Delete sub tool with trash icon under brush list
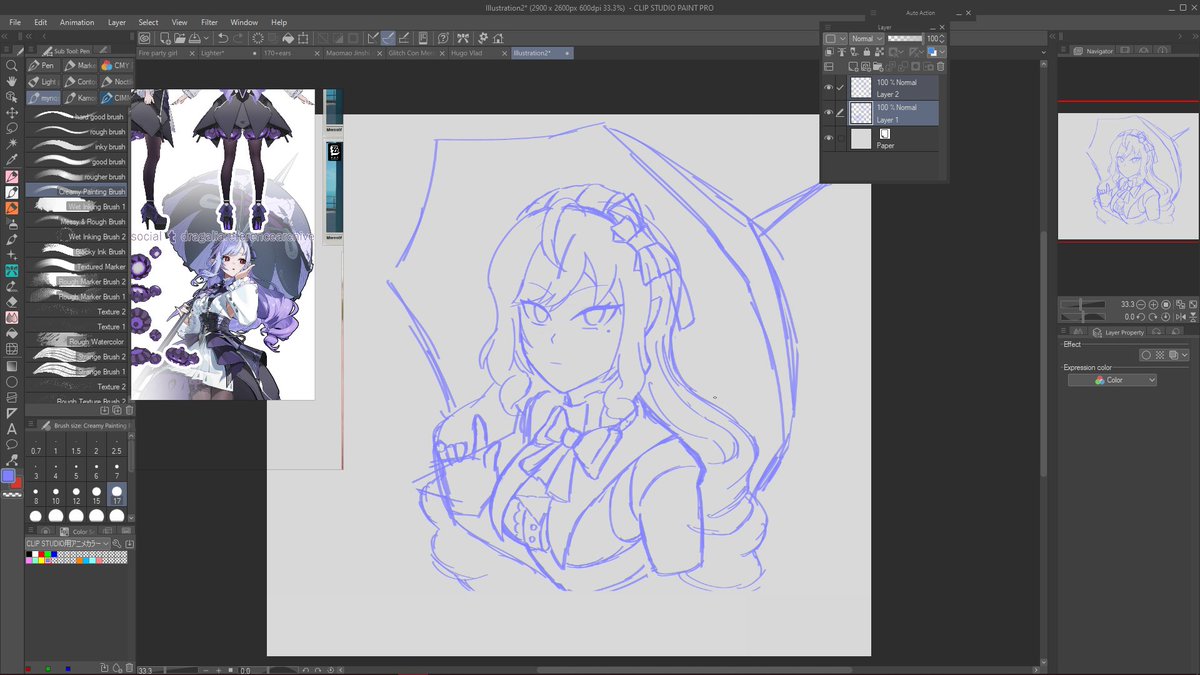This screenshot has height=675, width=1200. tap(129, 410)
